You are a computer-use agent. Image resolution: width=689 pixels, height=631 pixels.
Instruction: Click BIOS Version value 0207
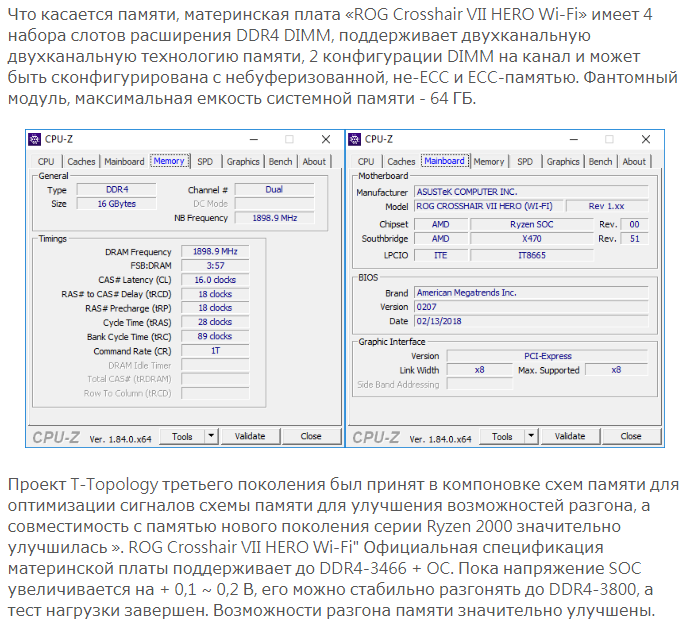coord(531,307)
